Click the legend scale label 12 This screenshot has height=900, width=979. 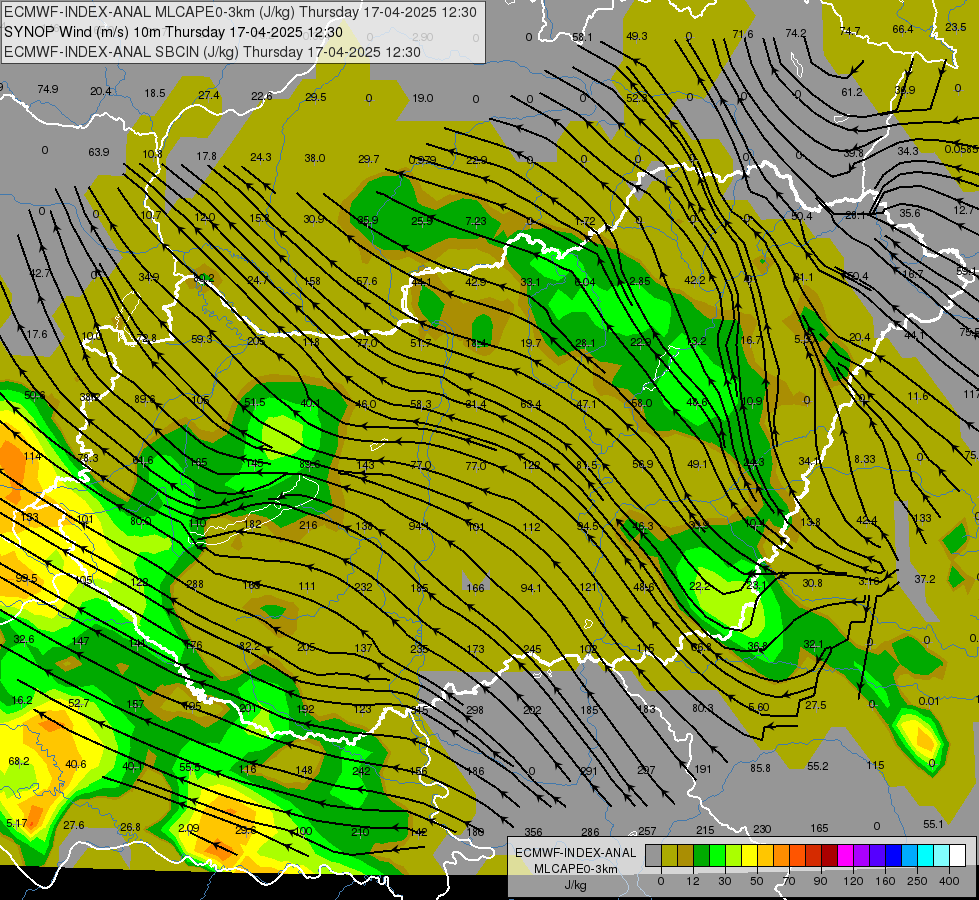click(692, 881)
